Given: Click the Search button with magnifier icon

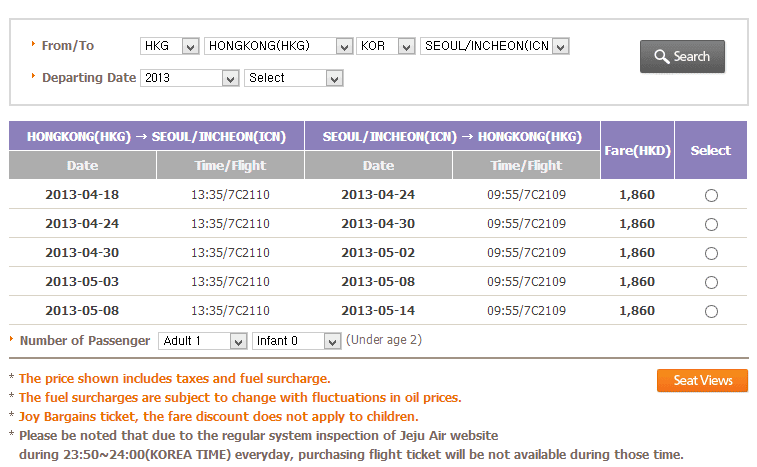Looking at the screenshot, I should coord(682,57).
